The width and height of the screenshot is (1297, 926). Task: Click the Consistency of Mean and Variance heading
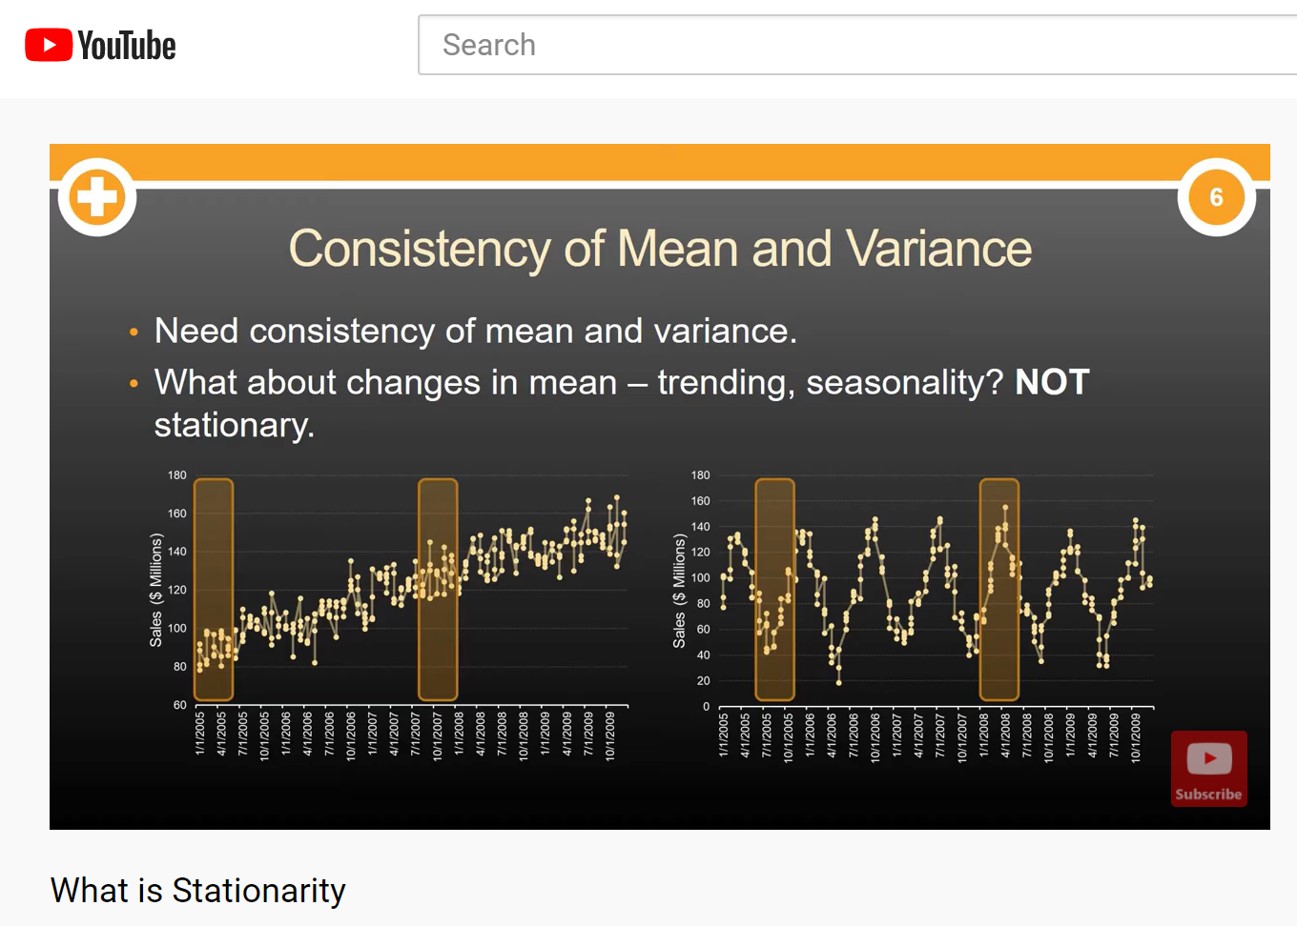tap(660, 248)
